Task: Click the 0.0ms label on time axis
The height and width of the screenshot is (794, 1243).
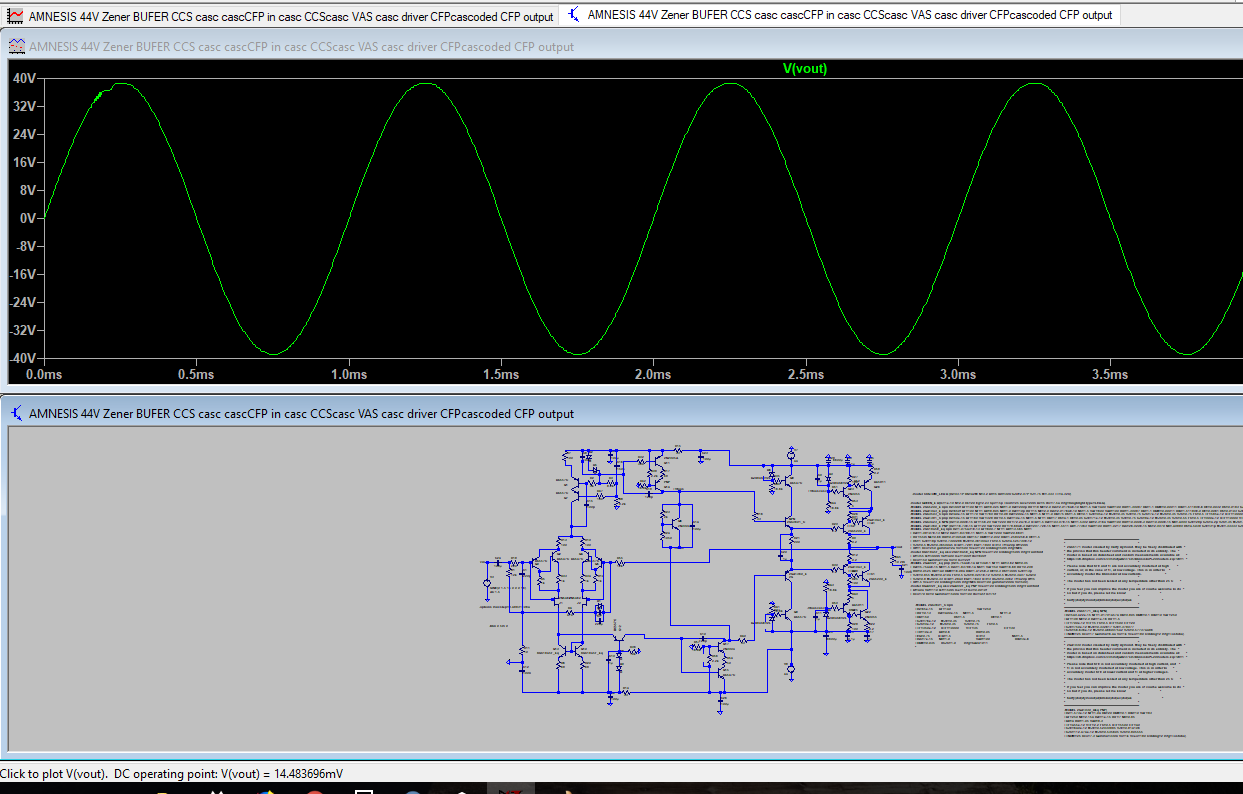Action: tap(43, 375)
